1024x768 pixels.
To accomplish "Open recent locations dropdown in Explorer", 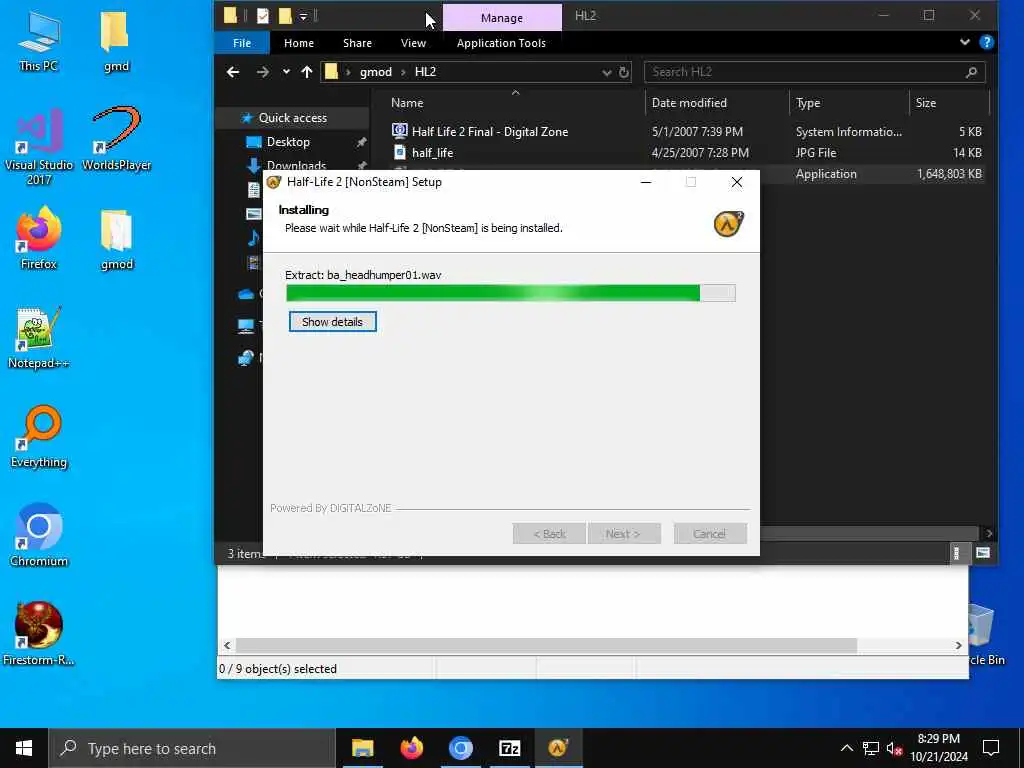I will coord(286,72).
